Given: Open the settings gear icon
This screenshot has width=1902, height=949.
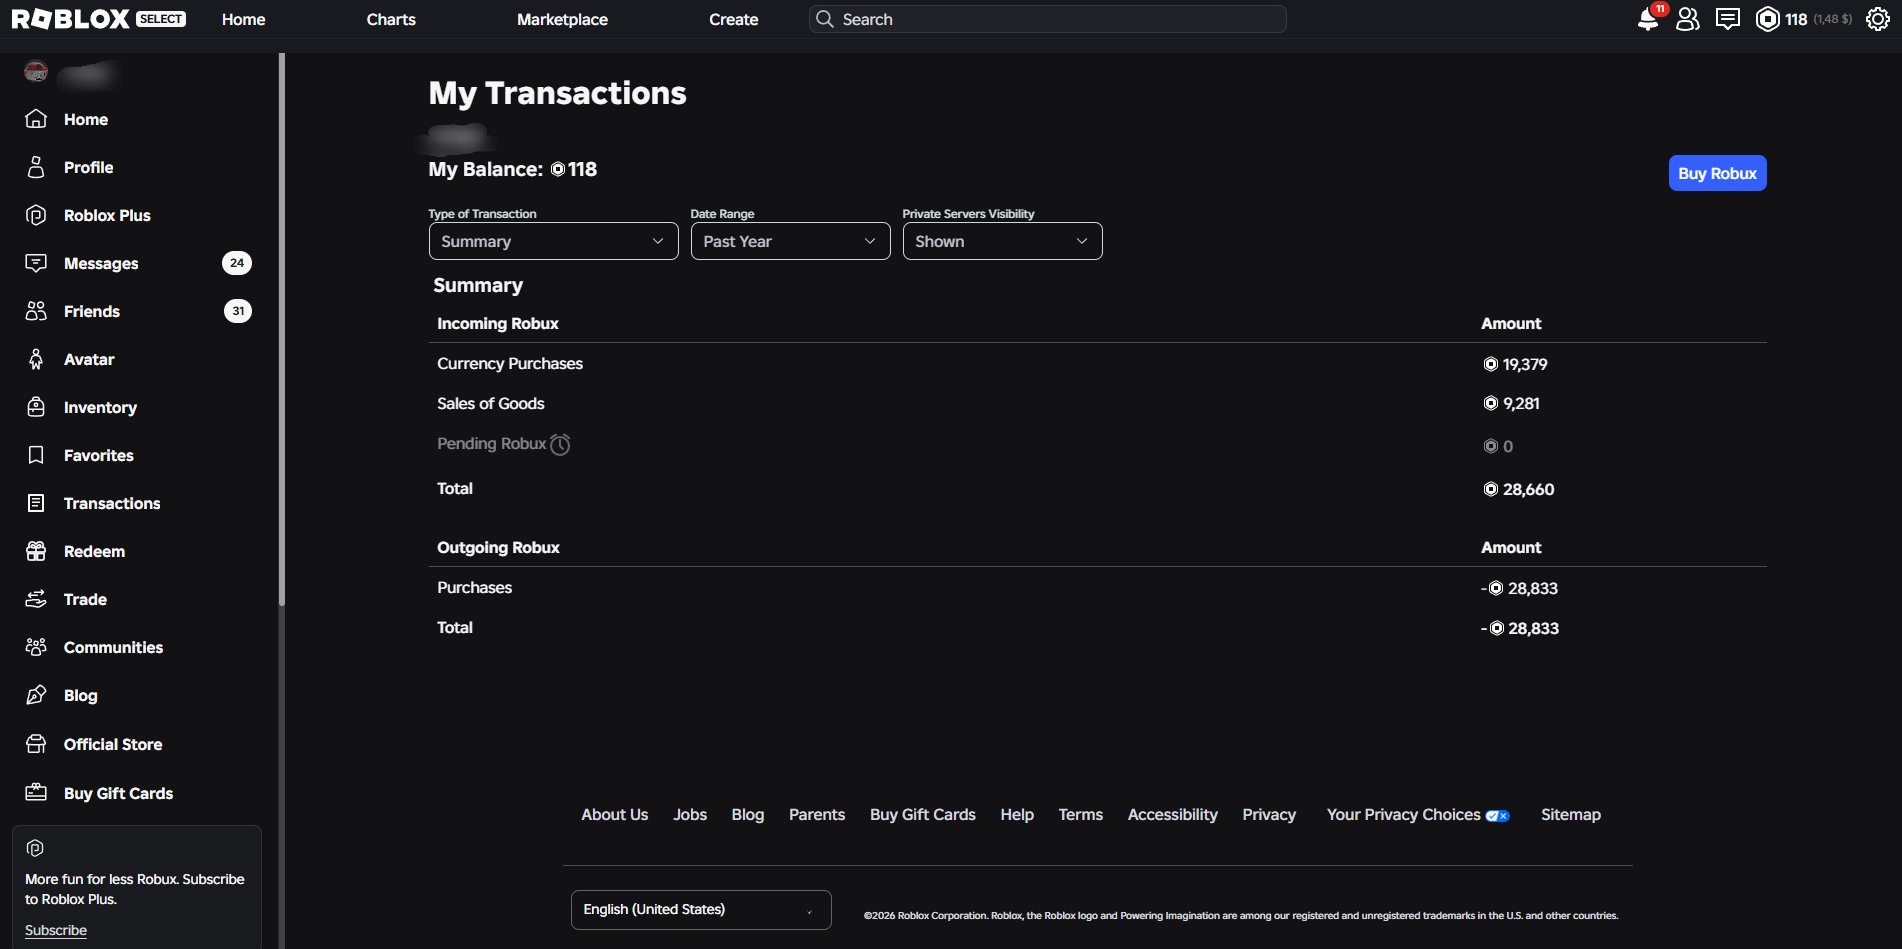Looking at the screenshot, I should point(1878,19).
